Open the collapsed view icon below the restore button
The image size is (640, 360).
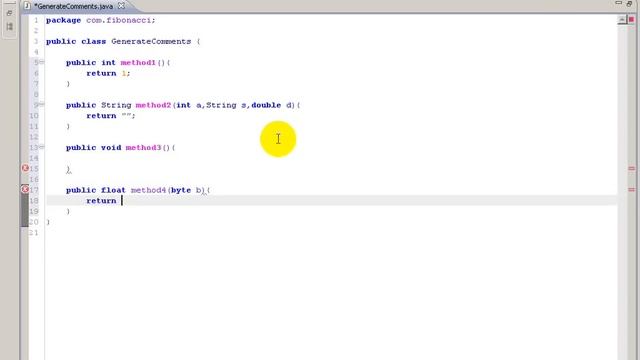click(9, 27)
